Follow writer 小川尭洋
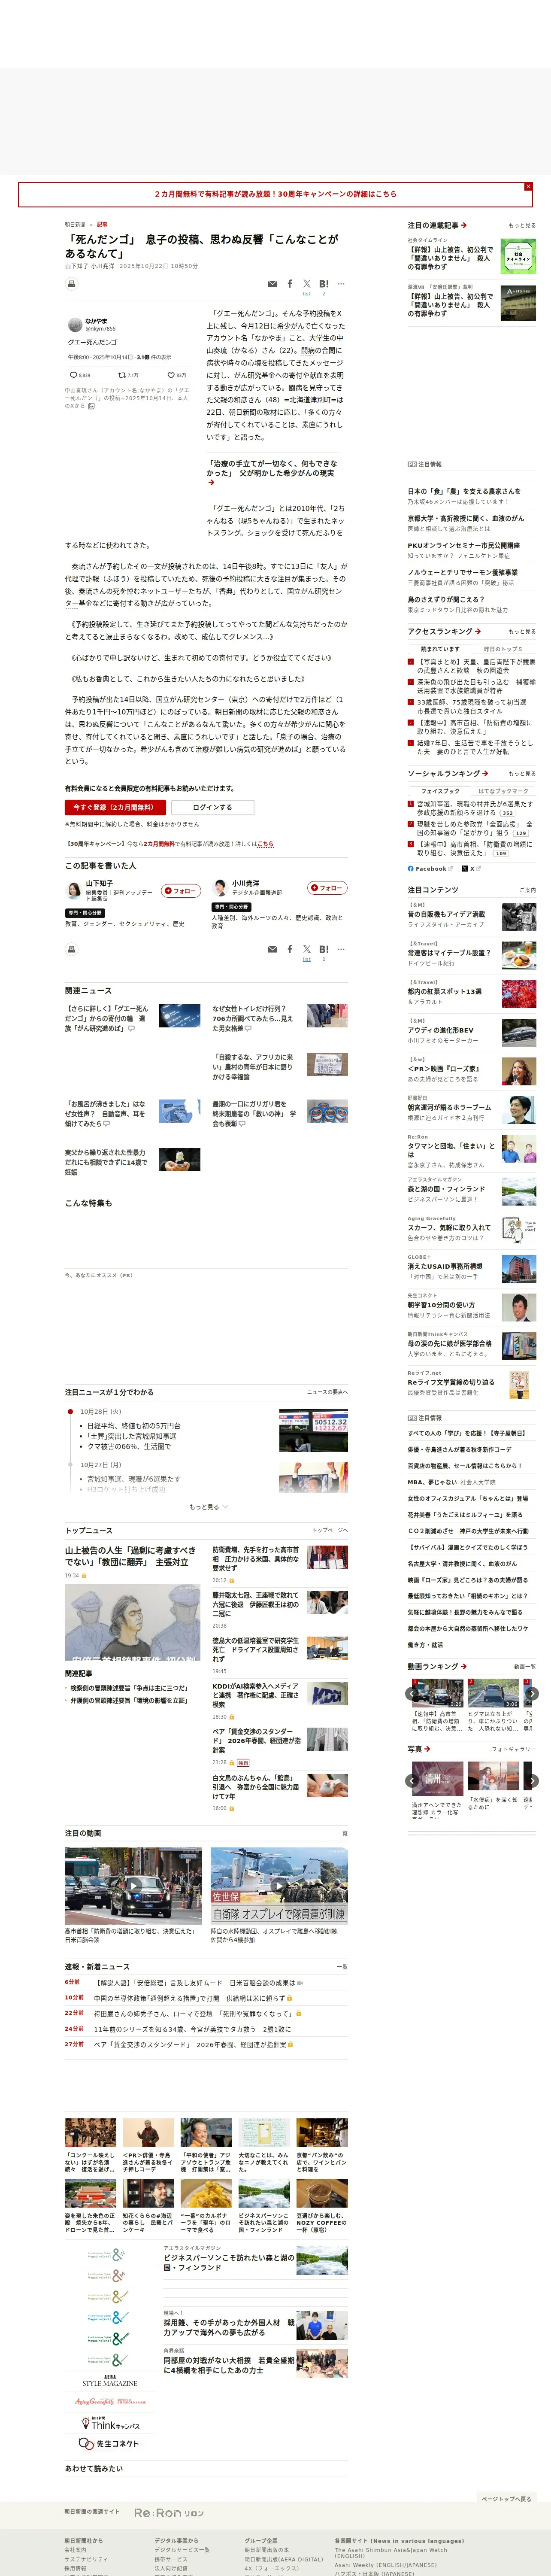This screenshot has height=2576, width=551. (327, 888)
